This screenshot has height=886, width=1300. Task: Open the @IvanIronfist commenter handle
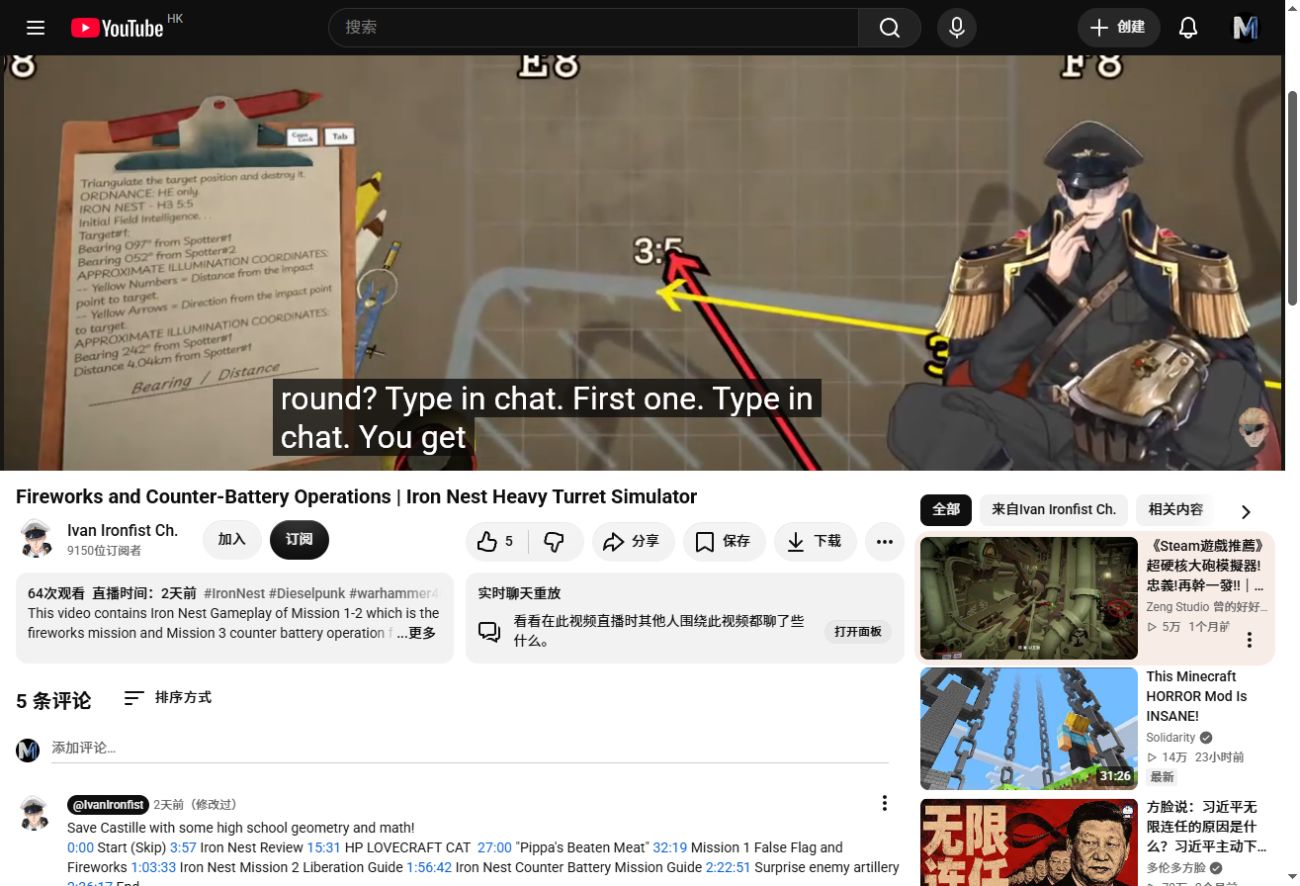[x=108, y=805]
